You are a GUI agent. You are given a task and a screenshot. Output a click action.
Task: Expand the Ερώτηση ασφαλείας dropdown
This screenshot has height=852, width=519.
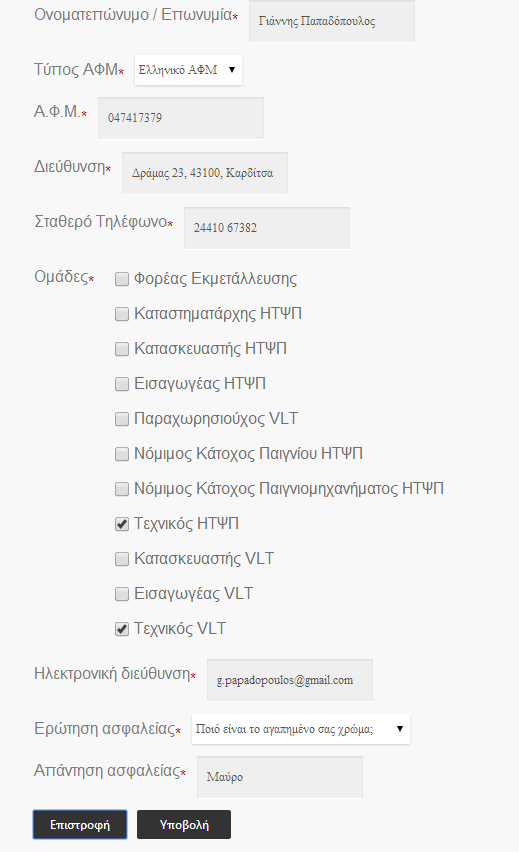(301, 729)
